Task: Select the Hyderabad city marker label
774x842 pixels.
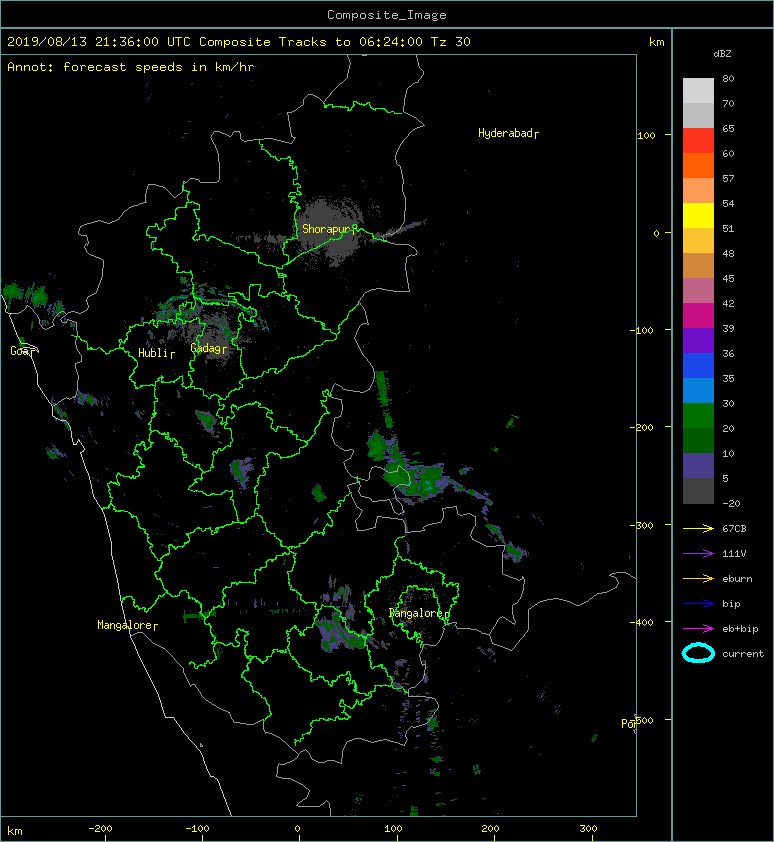Action: click(508, 133)
